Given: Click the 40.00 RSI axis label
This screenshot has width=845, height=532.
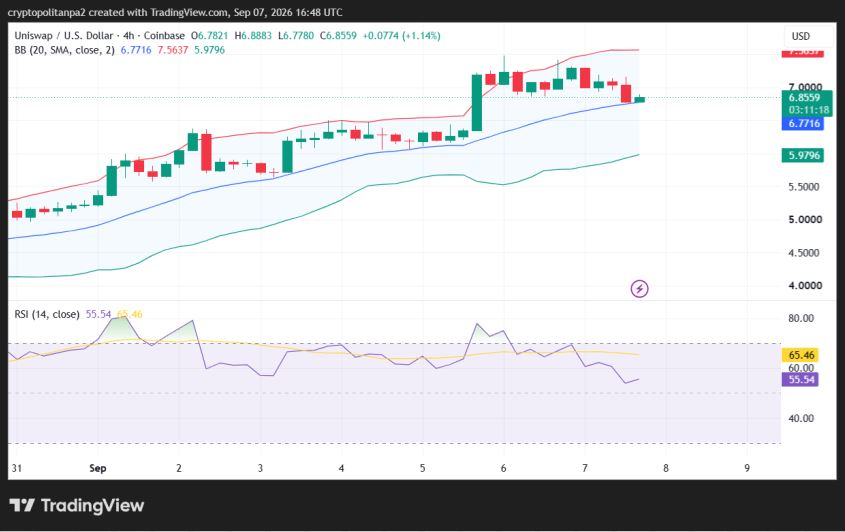Looking at the screenshot, I should (801, 418).
